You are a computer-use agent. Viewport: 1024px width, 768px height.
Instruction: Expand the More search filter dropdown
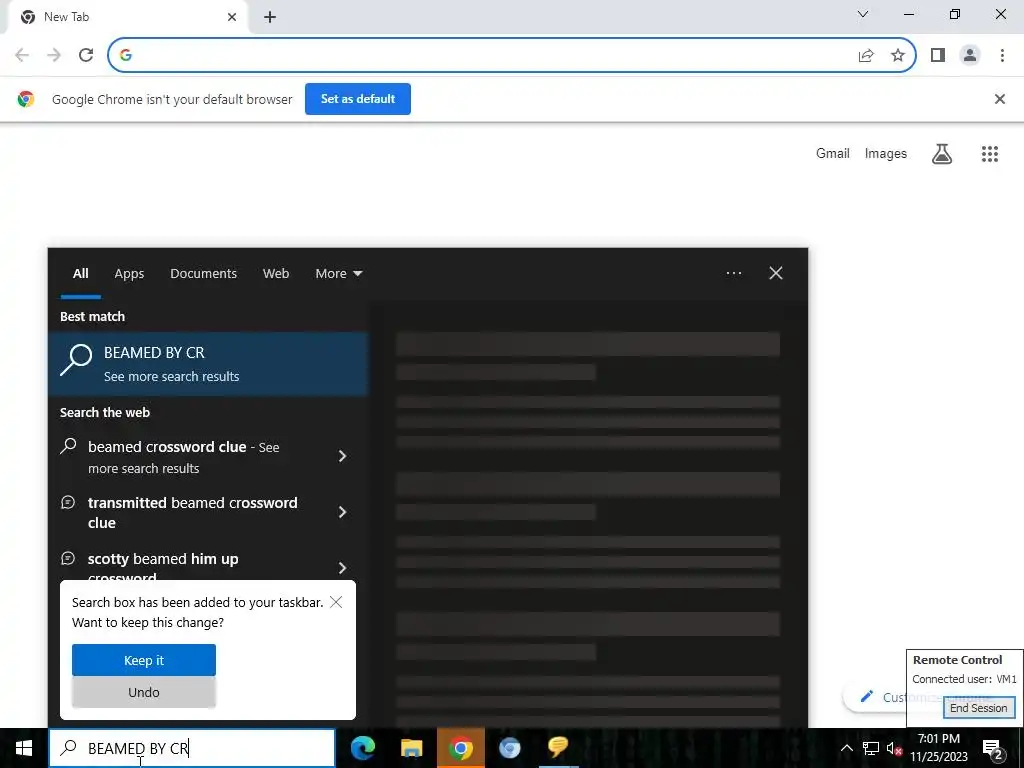coord(339,274)
